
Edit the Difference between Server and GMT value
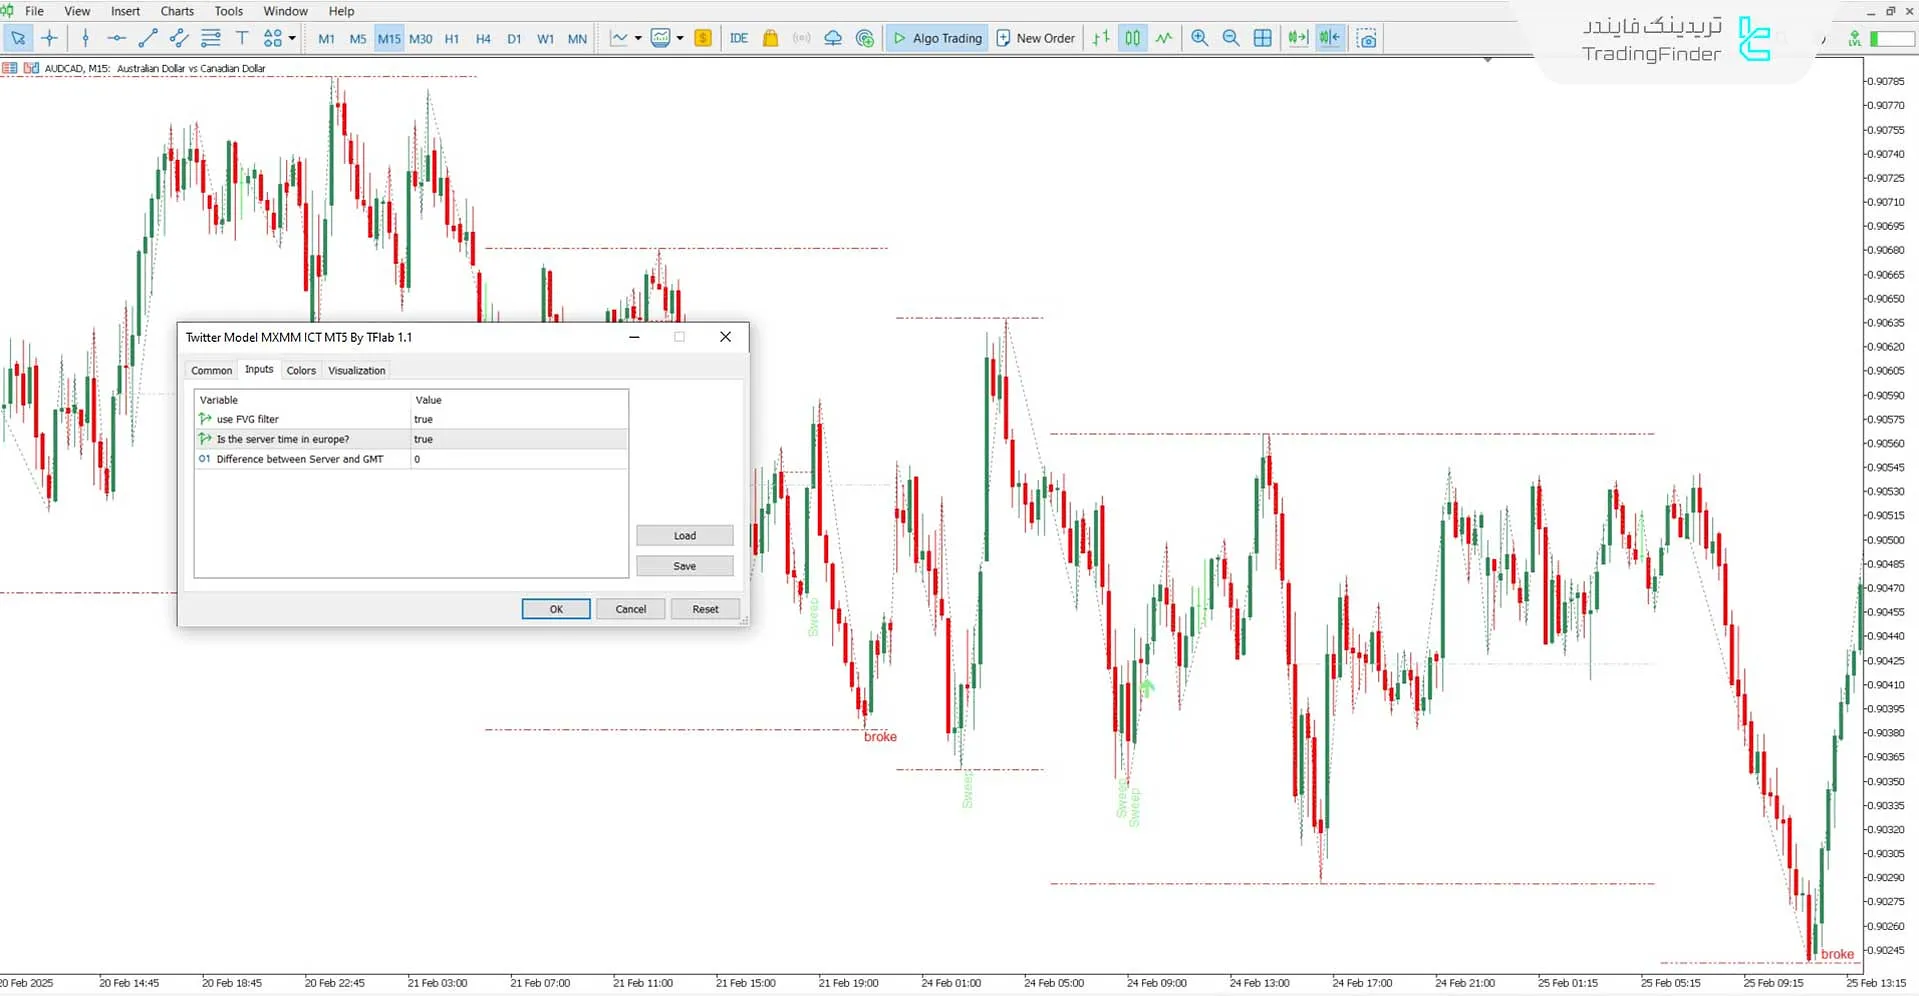click(x=519, y=459)
